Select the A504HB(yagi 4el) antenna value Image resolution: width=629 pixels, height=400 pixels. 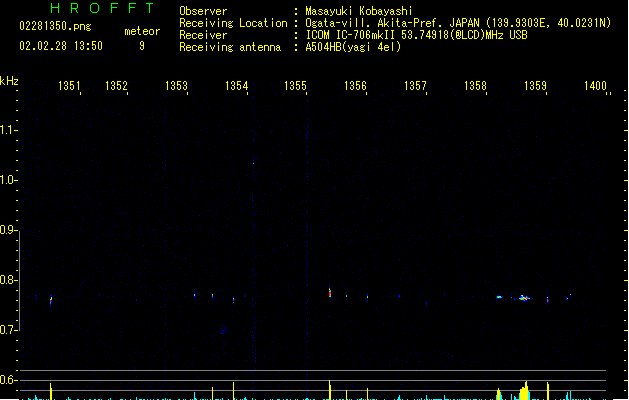tap(353, 47)
